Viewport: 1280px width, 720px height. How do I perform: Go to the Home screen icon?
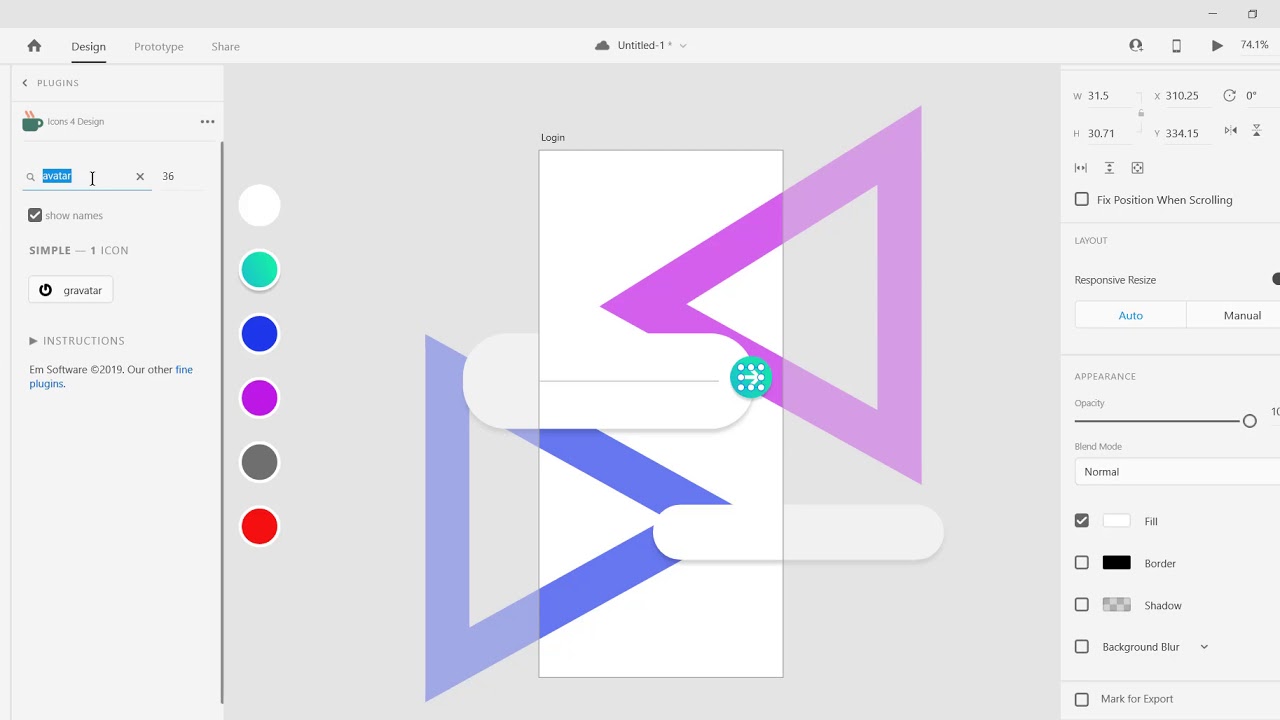[x=34, y=46]
